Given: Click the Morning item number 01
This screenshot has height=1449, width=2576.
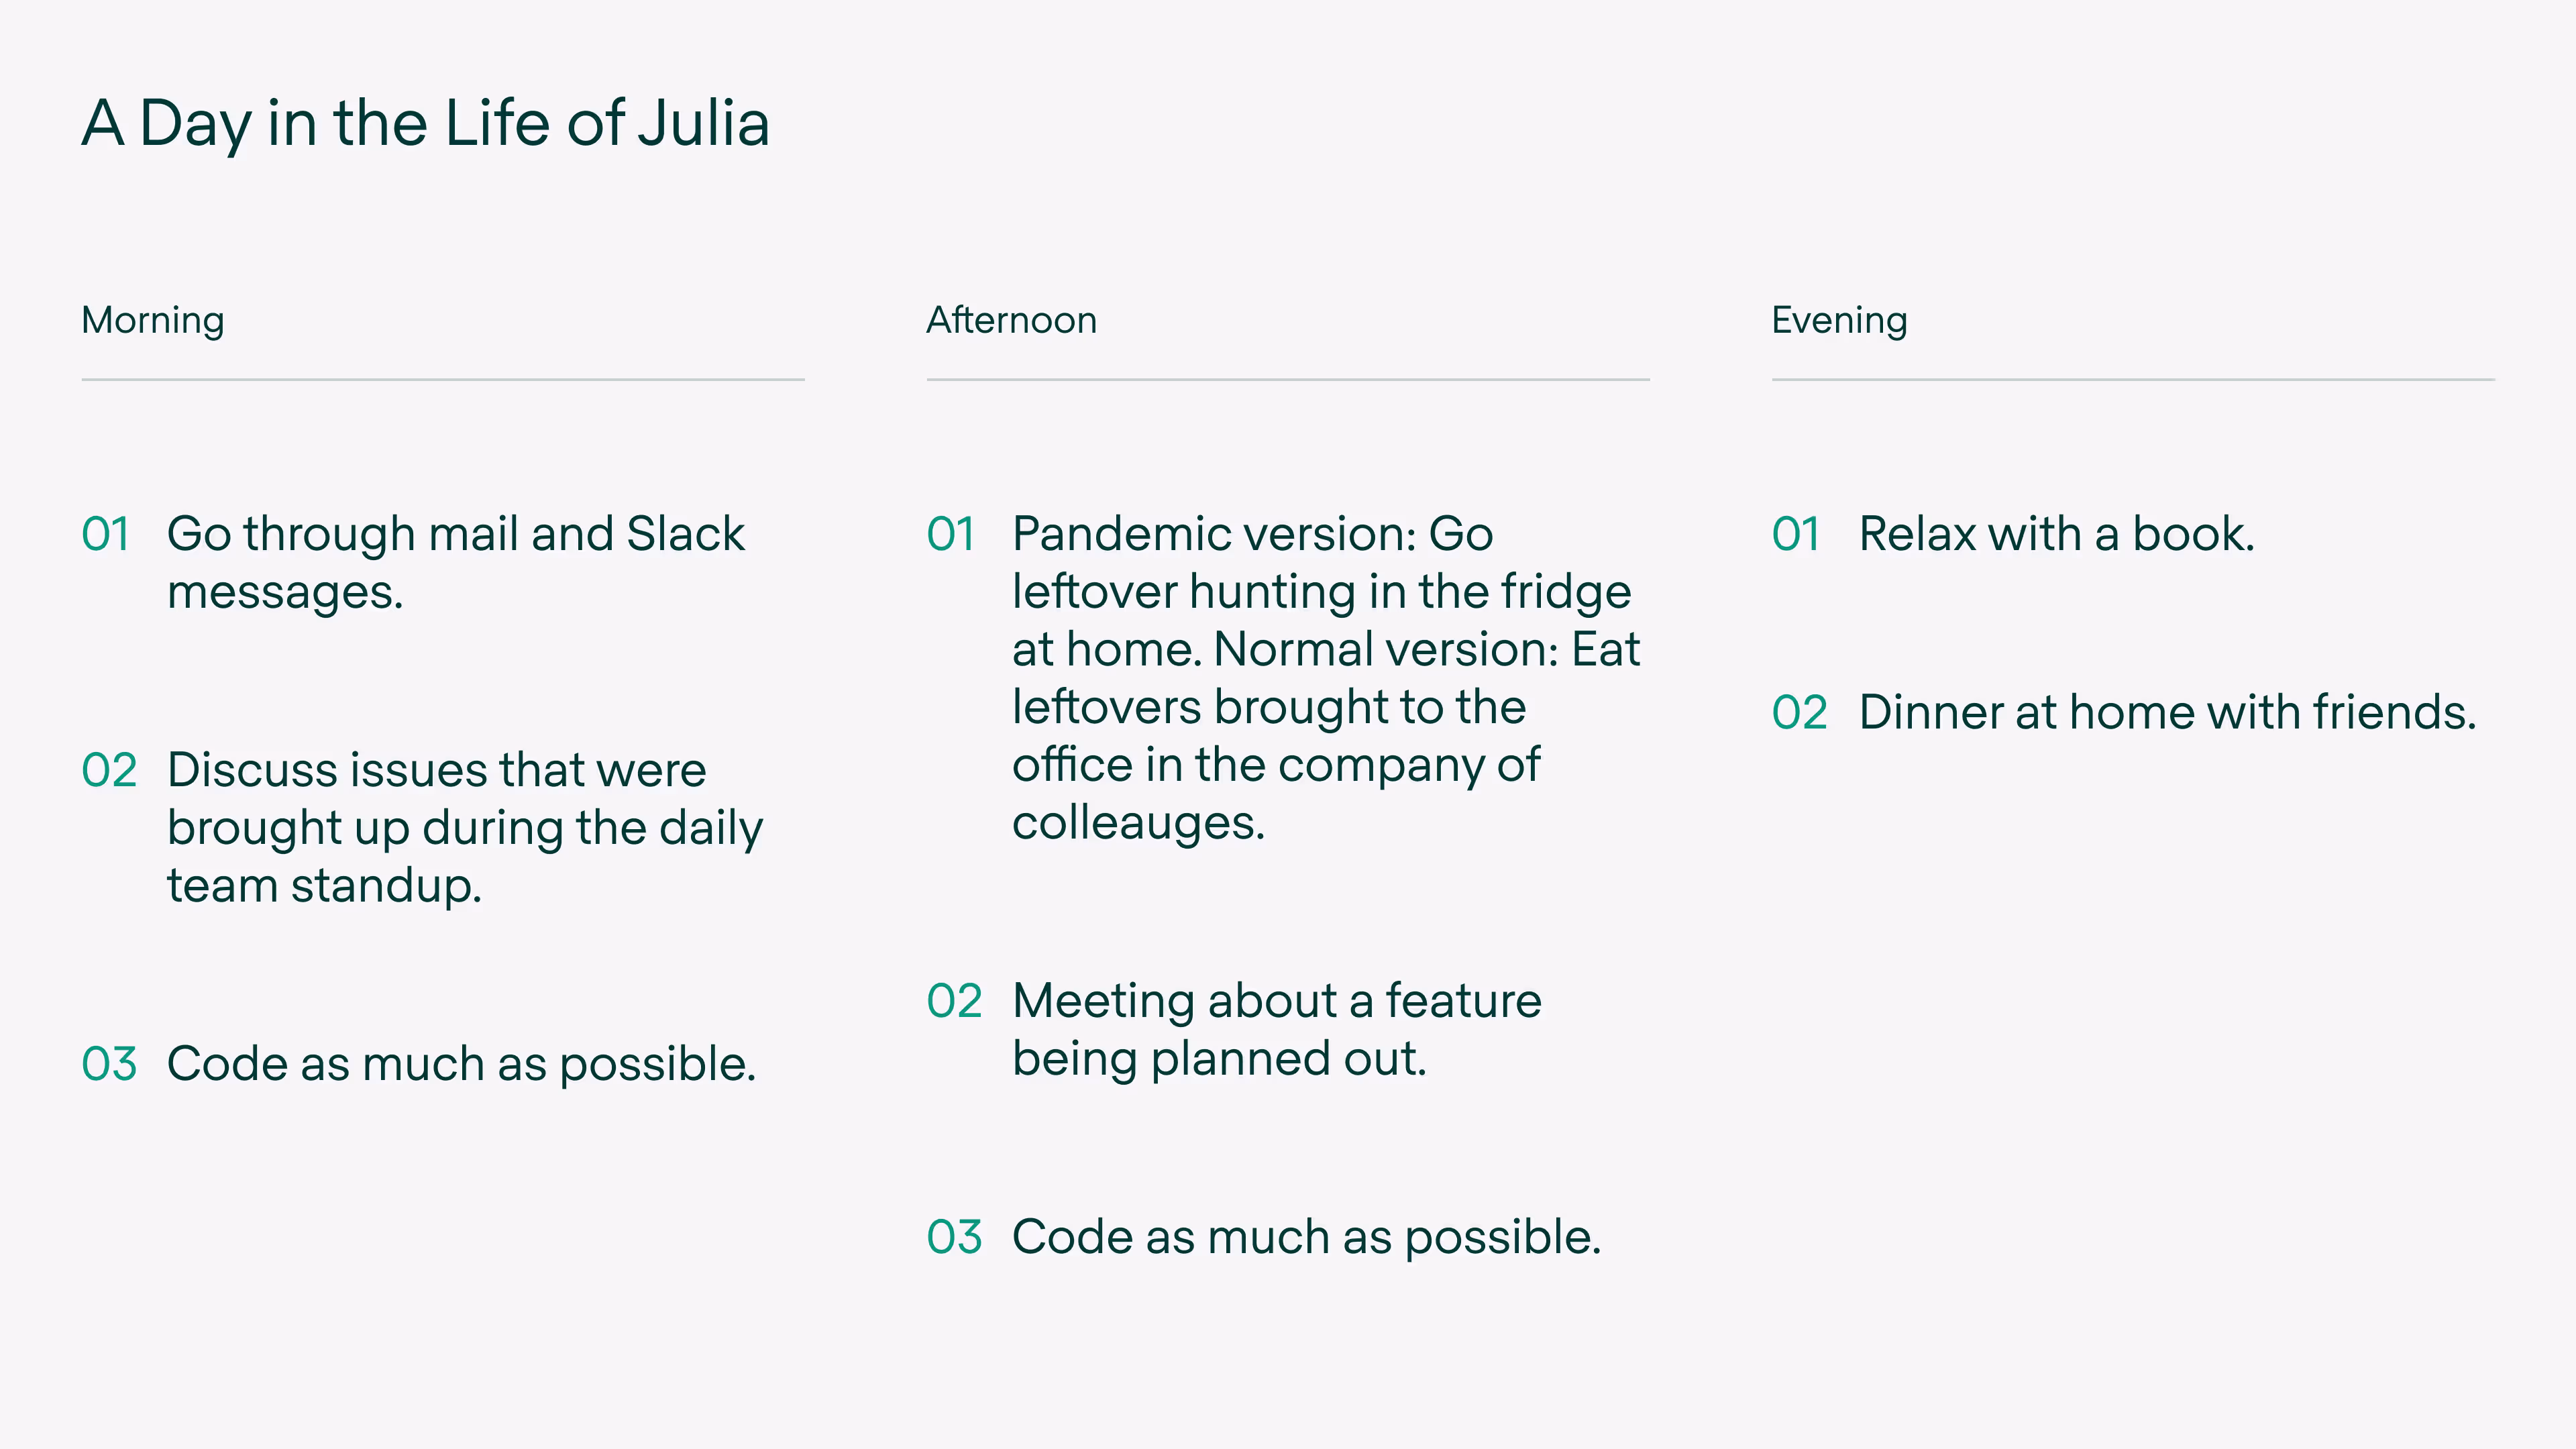Looking at the screenshot, I should 105,534.
